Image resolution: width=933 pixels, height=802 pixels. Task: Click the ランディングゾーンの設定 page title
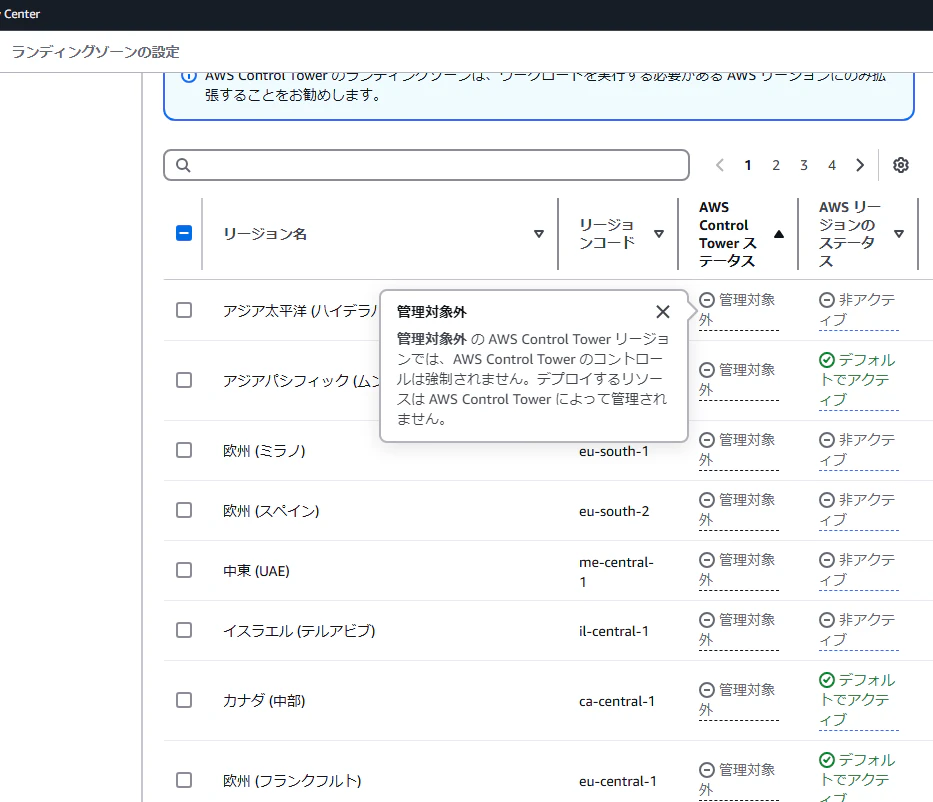click(x=95, y=52)
